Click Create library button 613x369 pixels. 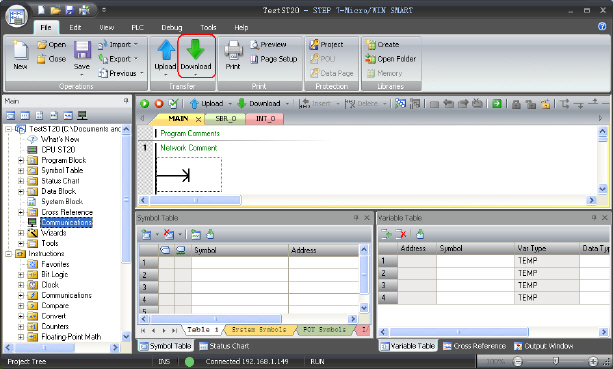pos(382,45)
